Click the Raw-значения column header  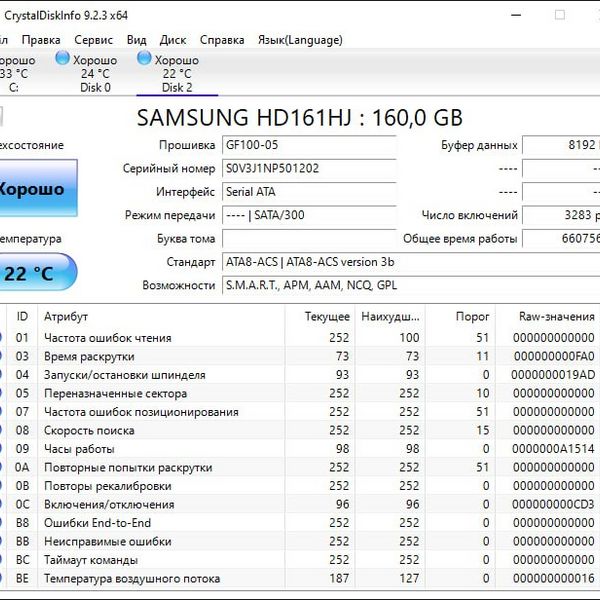pos(548,316)
